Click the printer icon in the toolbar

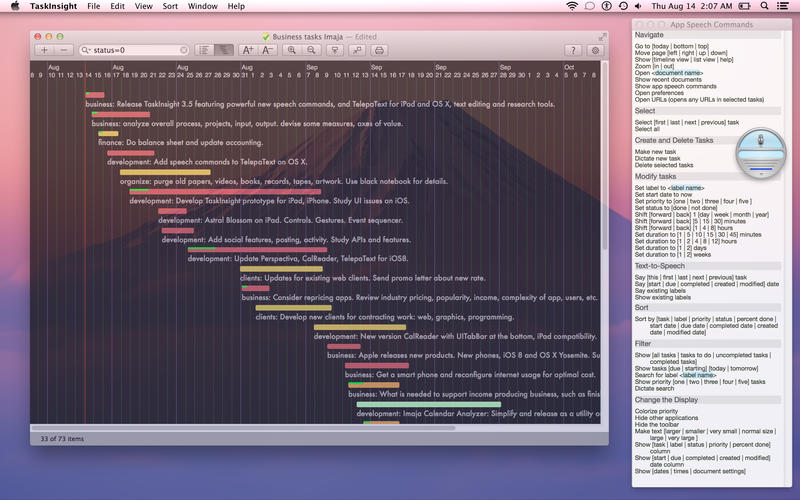[379, 50]
